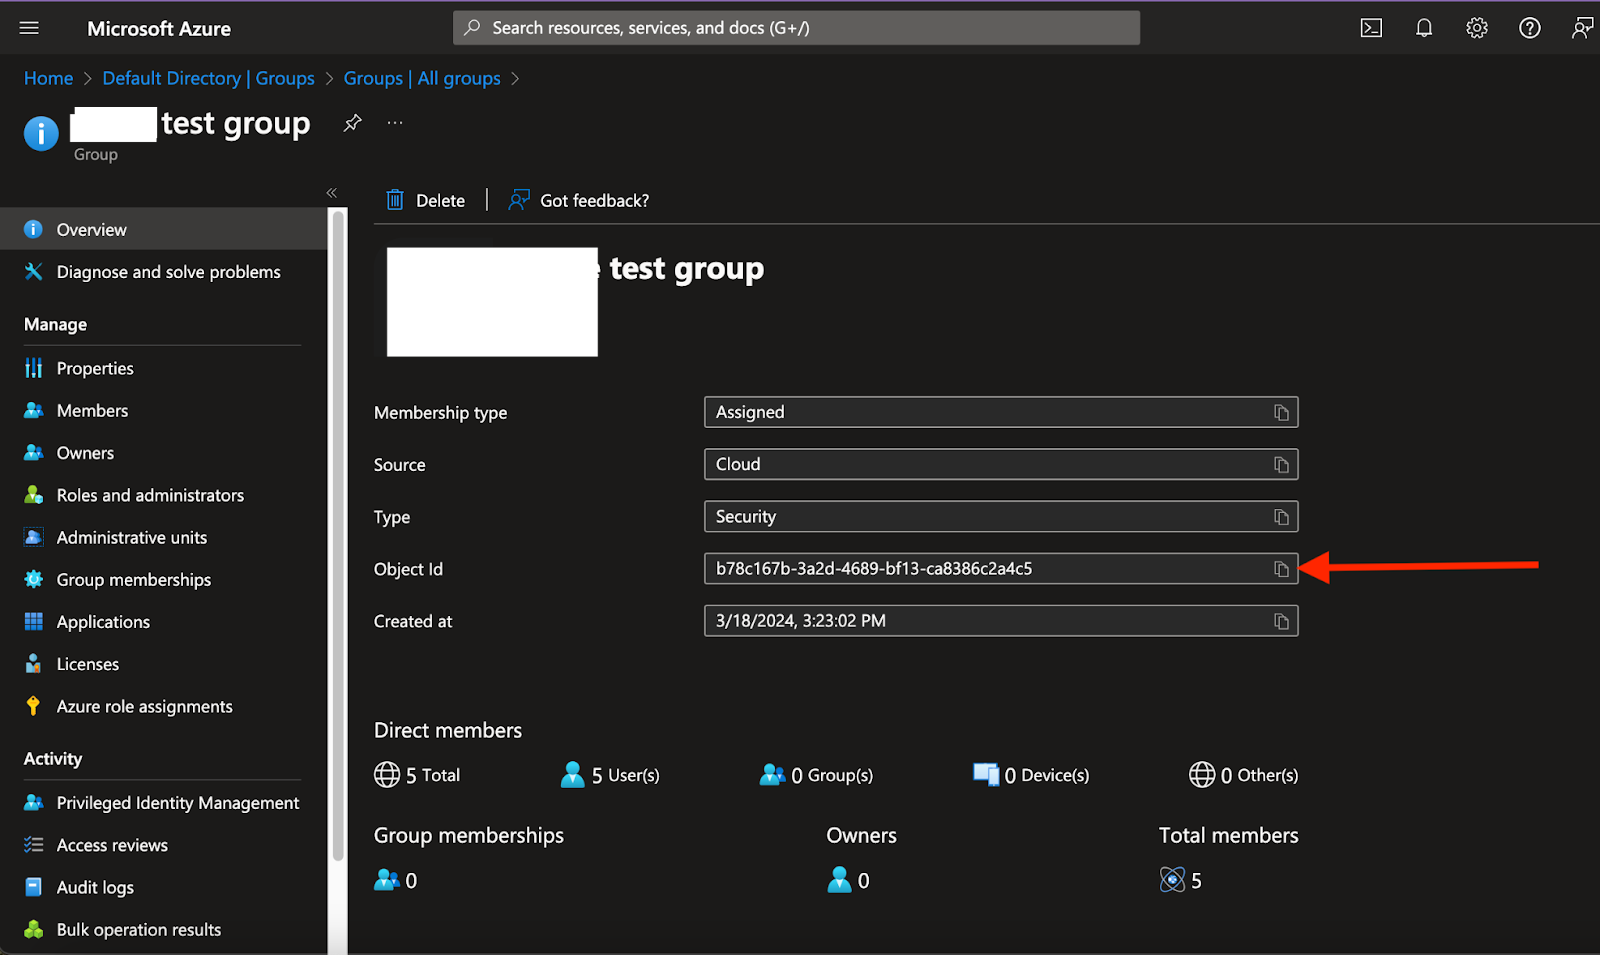Open portal settings gear
Screen dimensions: 1600x955
[x=1477, y=28]
